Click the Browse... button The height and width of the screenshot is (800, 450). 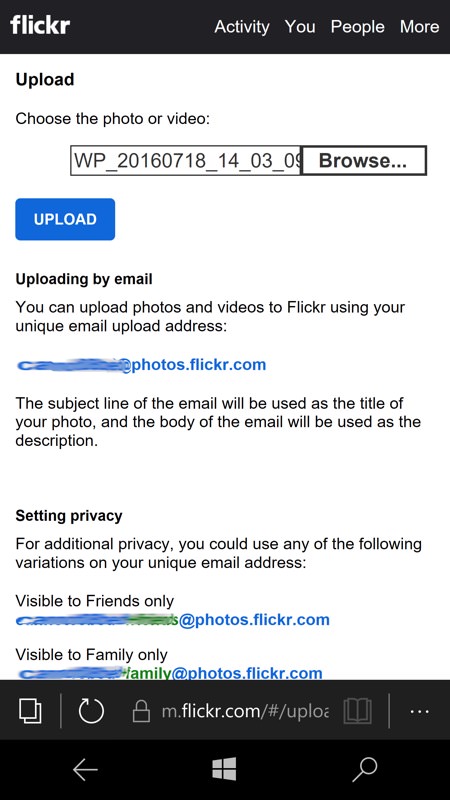pos(363,161)
